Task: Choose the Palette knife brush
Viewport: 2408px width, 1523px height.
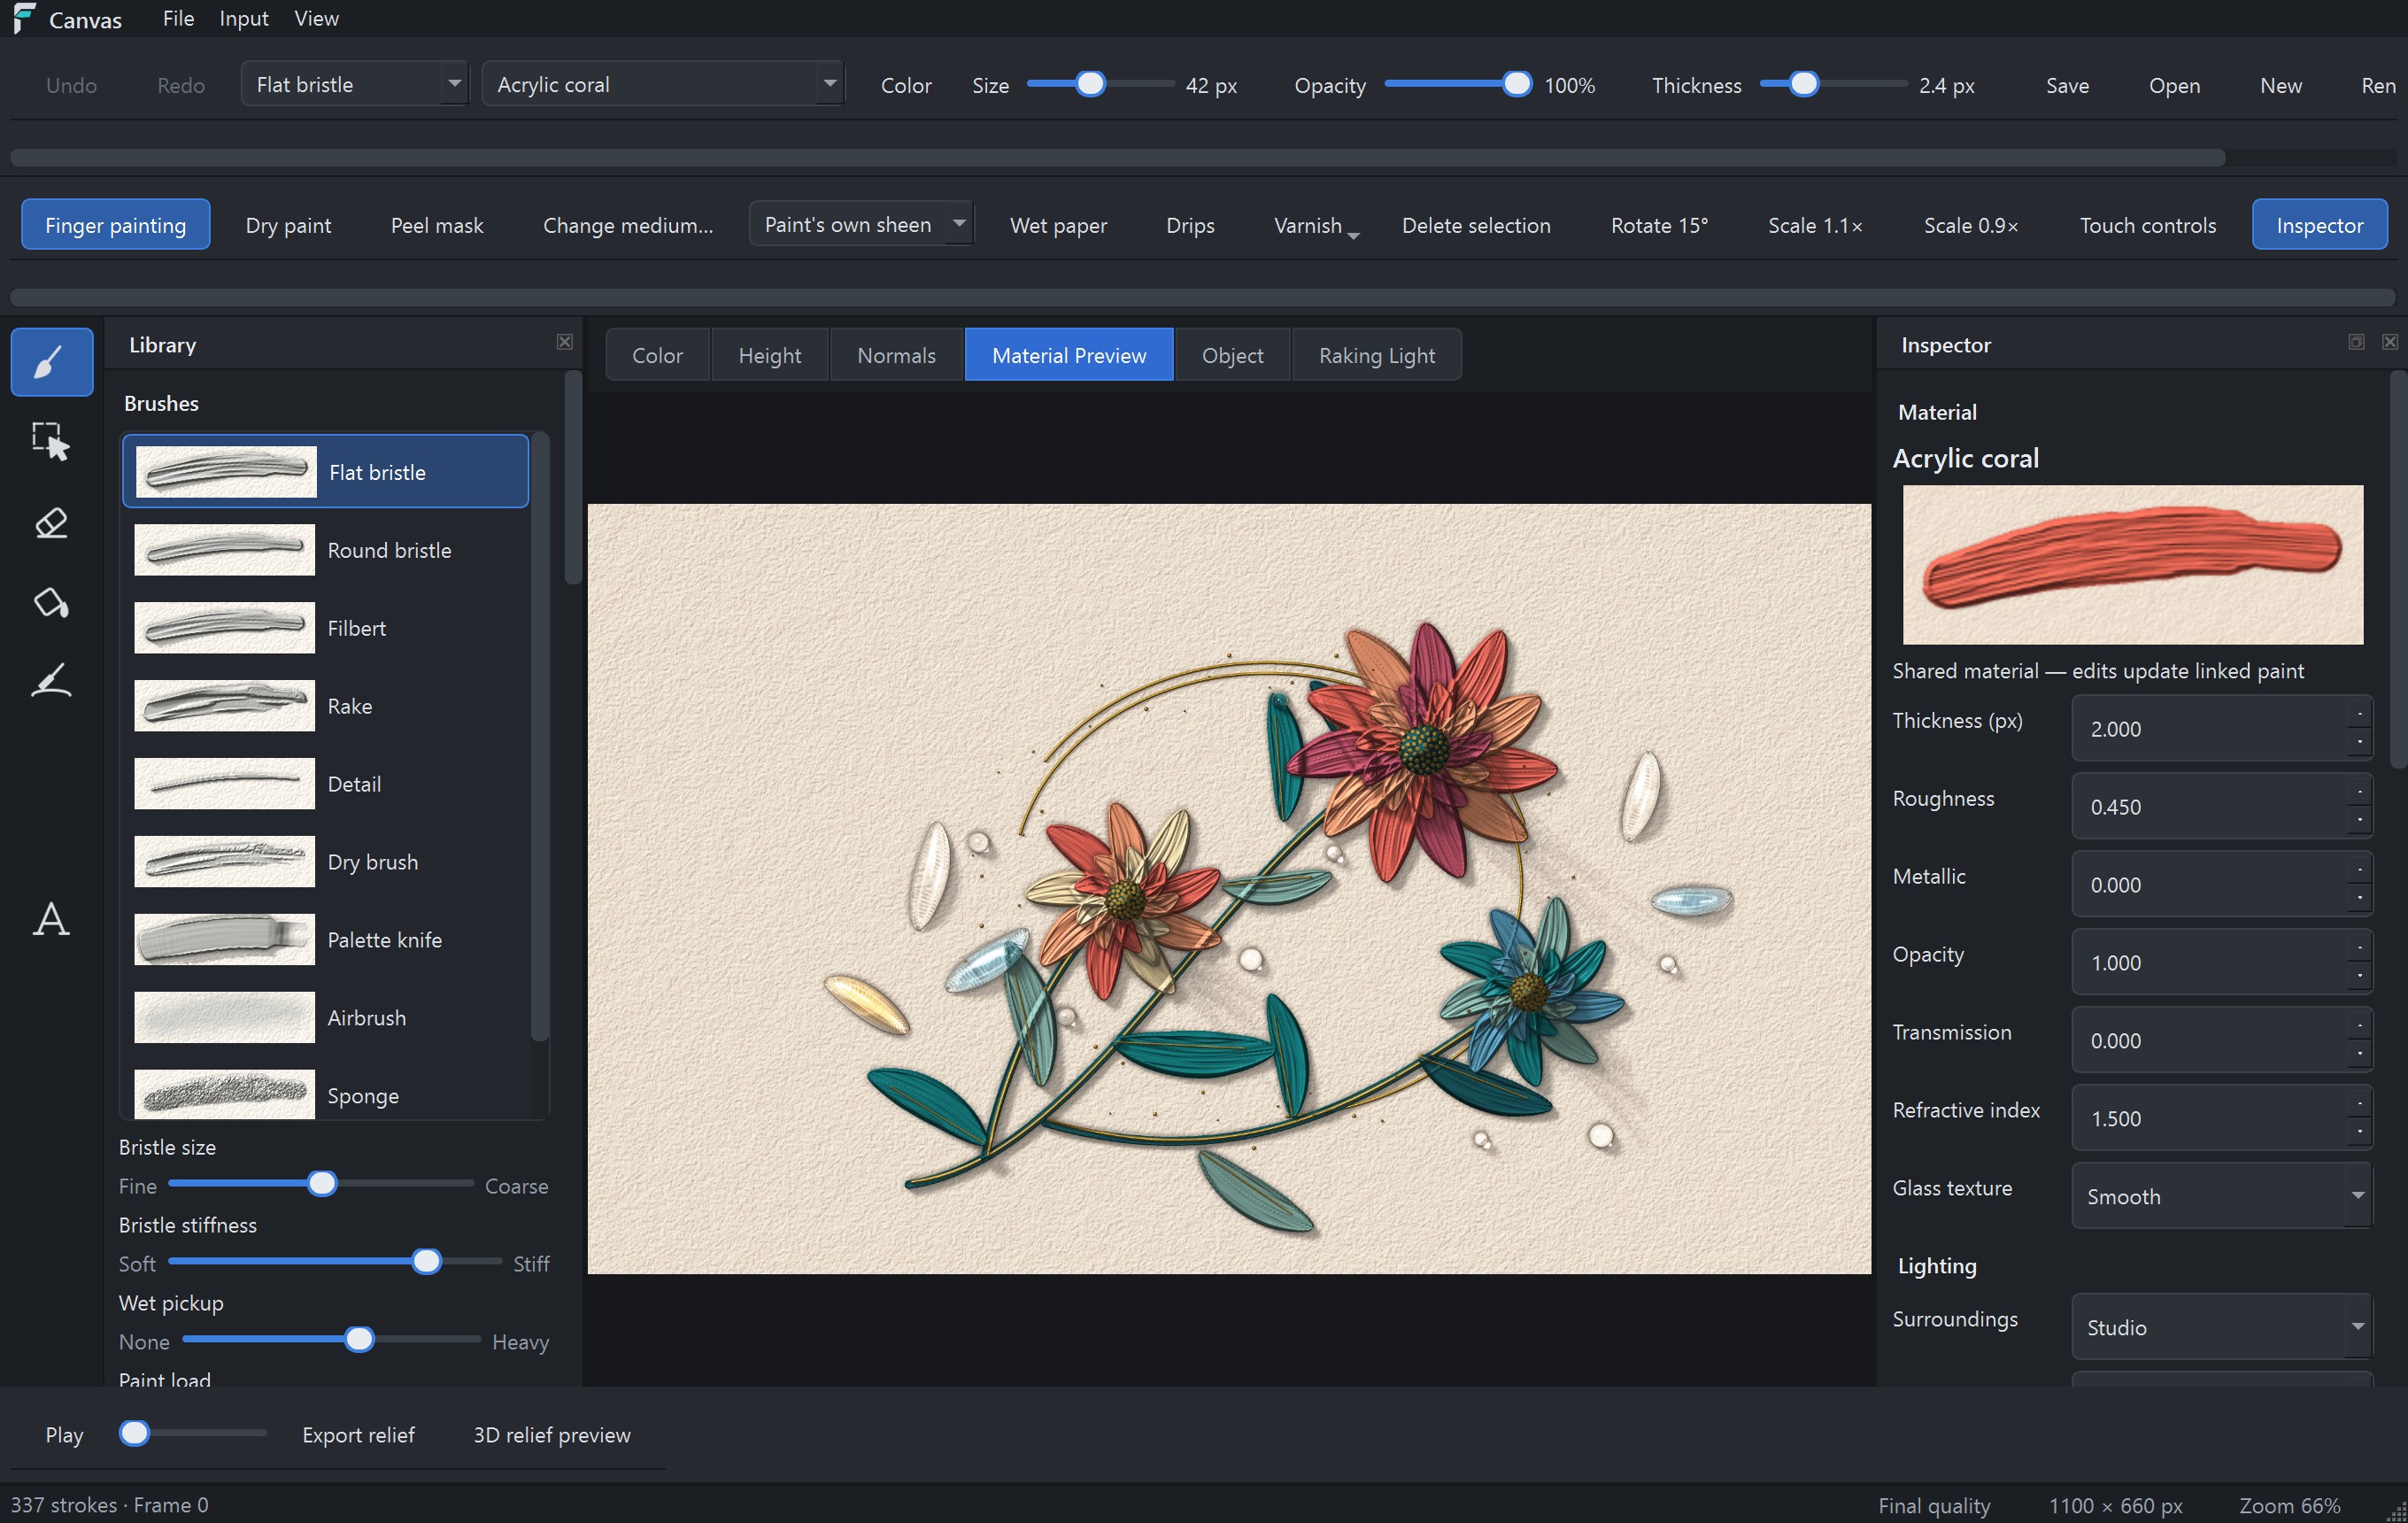Action: click(x=326, y=940)
